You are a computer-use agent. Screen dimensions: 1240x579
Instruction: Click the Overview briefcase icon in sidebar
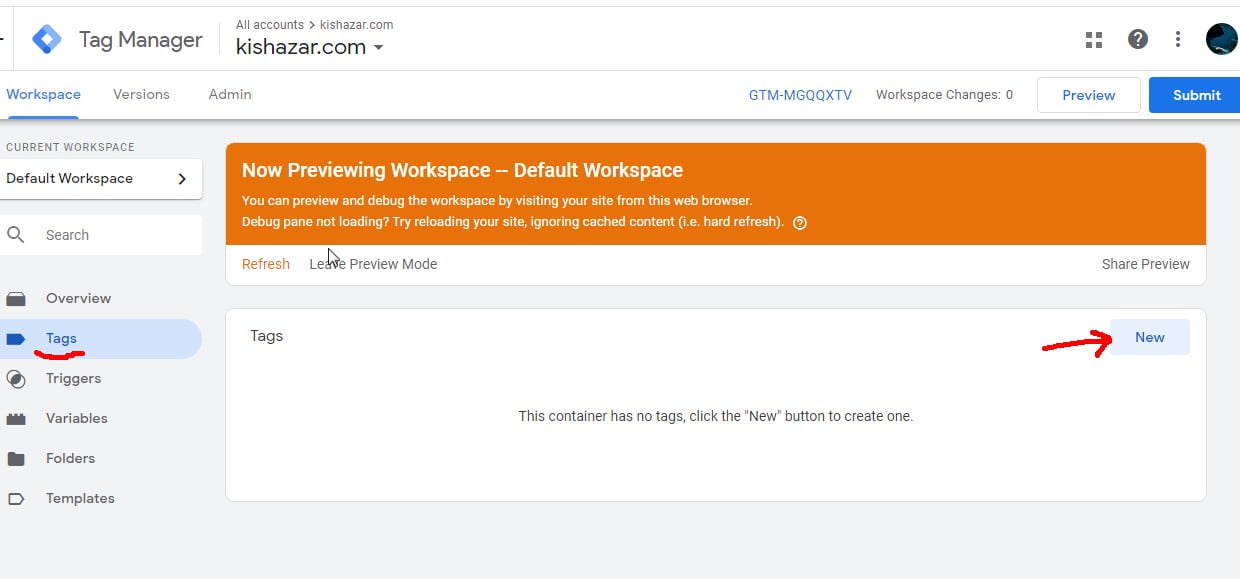click(x=16, y=298)
